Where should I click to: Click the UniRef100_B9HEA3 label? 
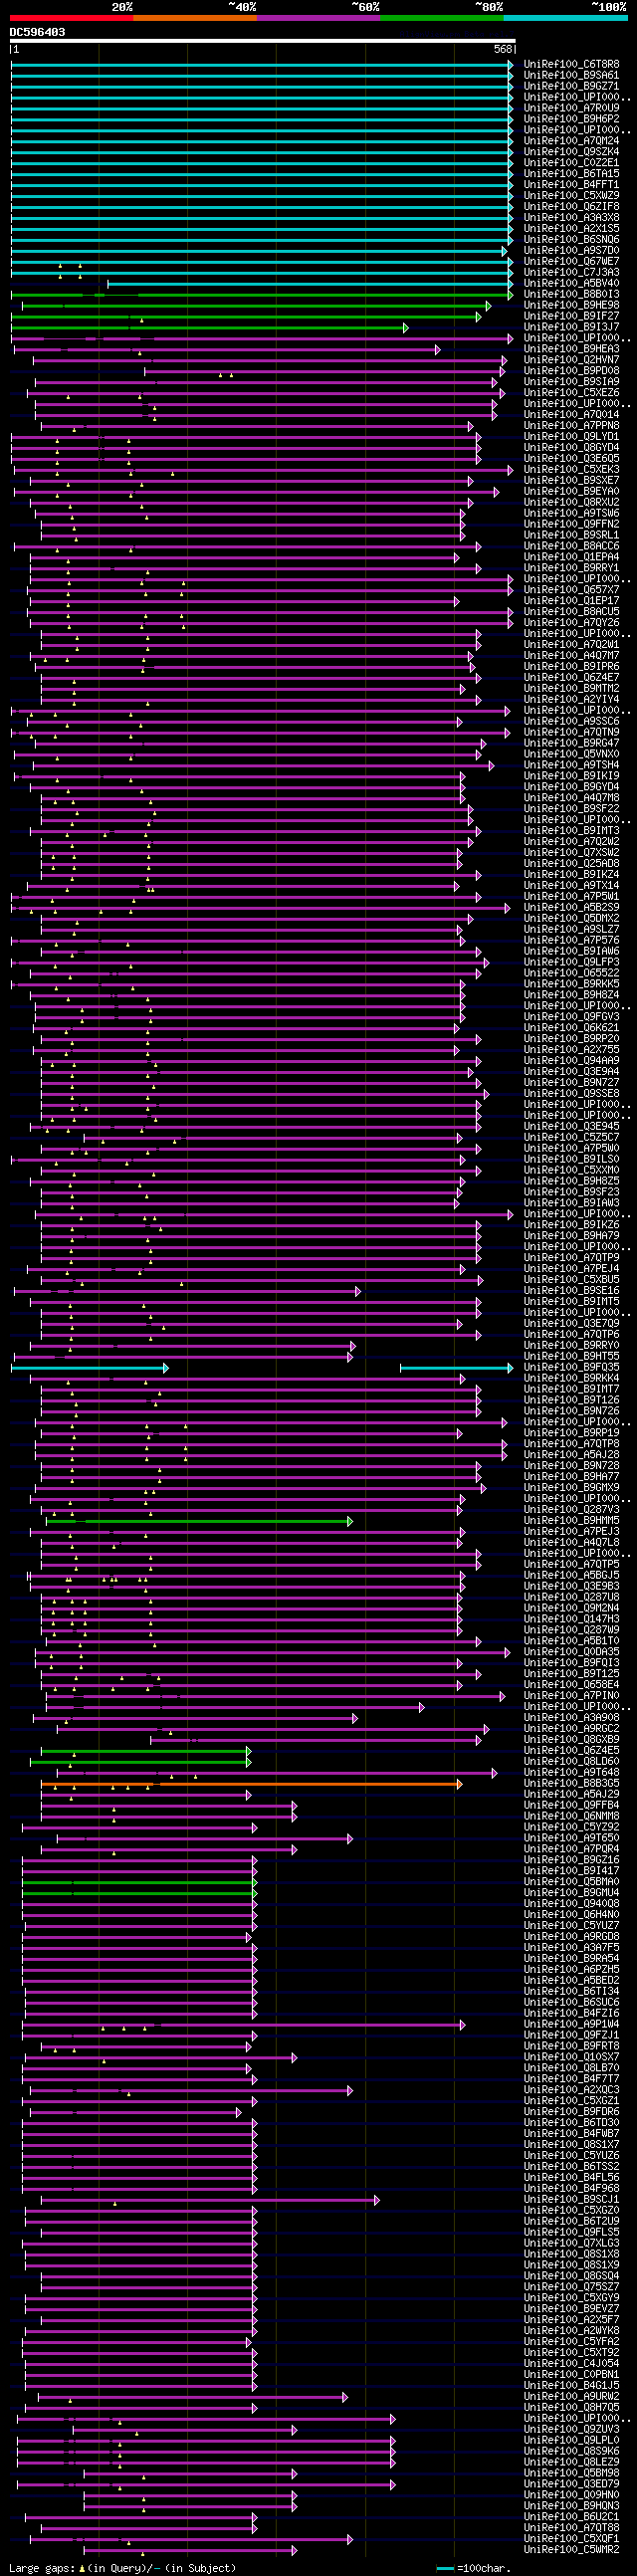point(571,350)
